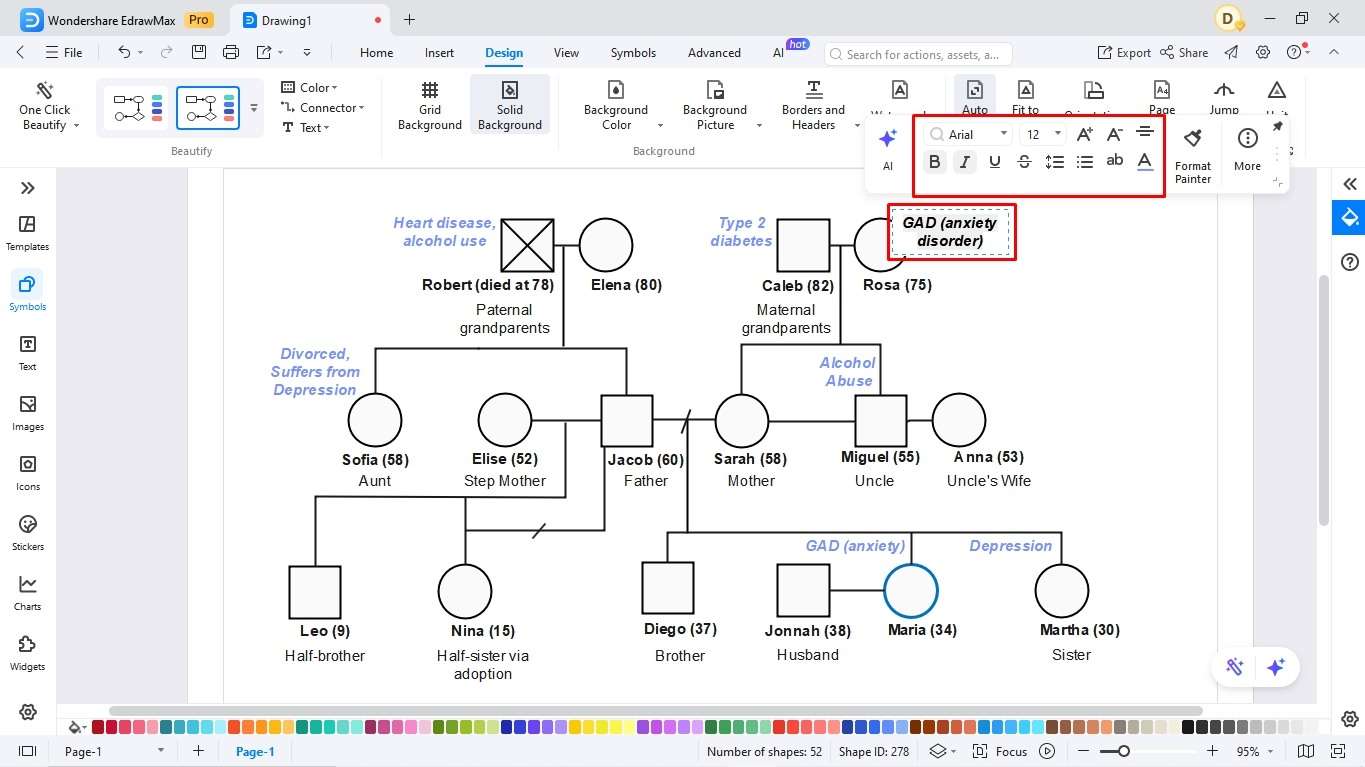This screenshot has height=767, width=1365.
Task: Click the presentation play icon in status bar
Action: [1047, 751]
